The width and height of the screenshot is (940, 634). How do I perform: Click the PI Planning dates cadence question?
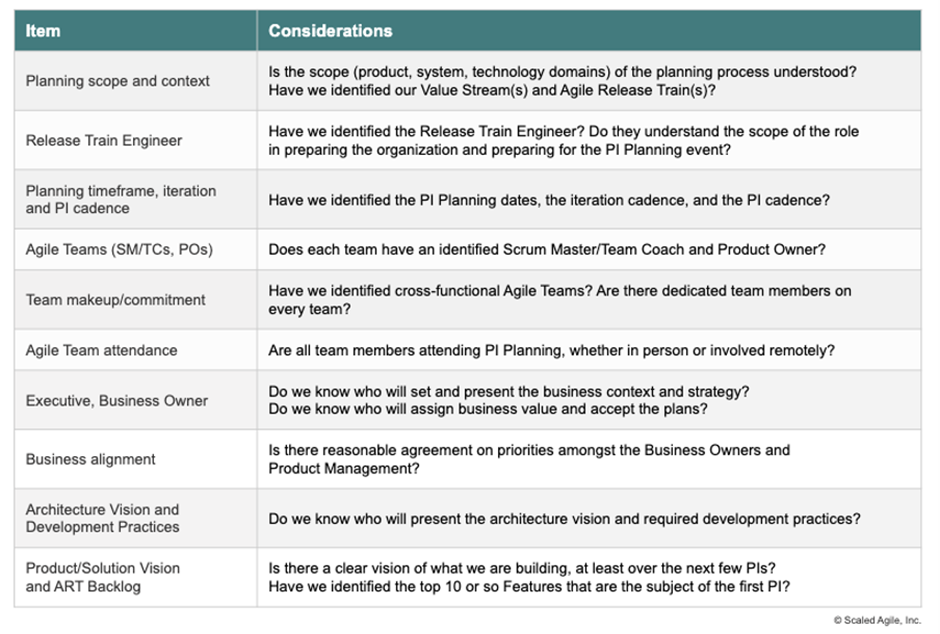(548, 200)
